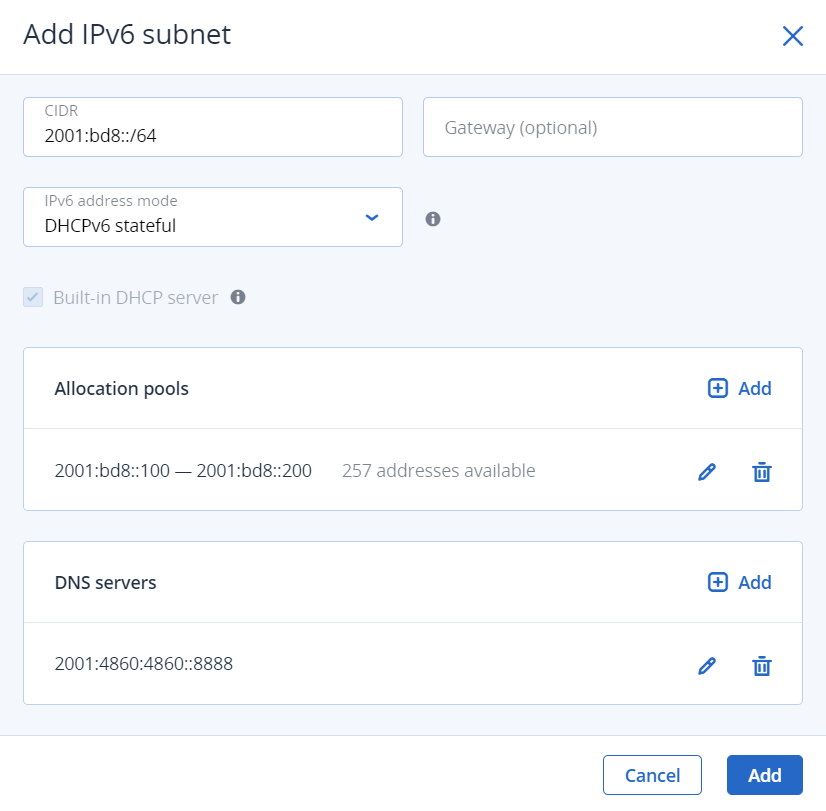This screenshot has width=826, height=811.
Task: Focus the Gateway (optional) field
Action: (x=612, y=127)
